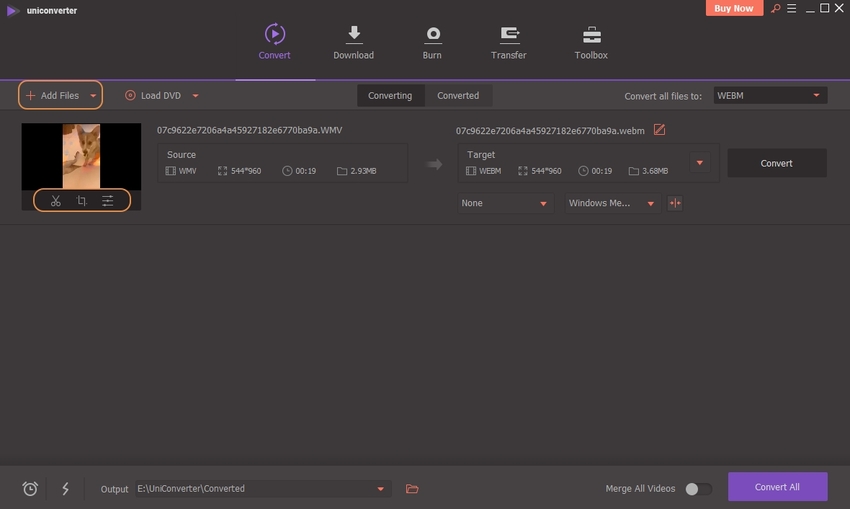
Task: Switch to the Converted tab
Action: 458,96
